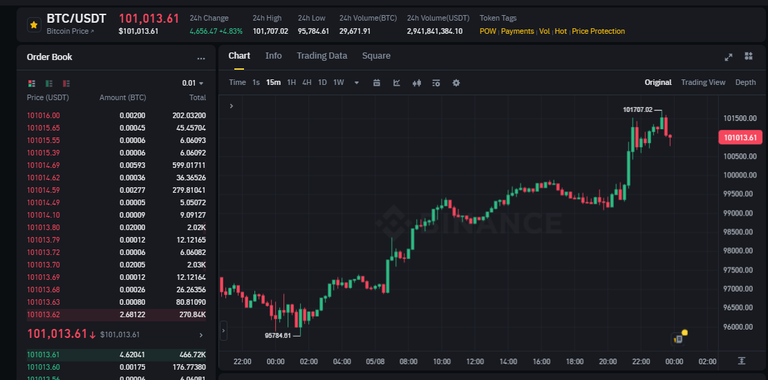Open the multi-chart grid layout icon
This screenshot has height=380, width=768.
[x=748, y=56]
